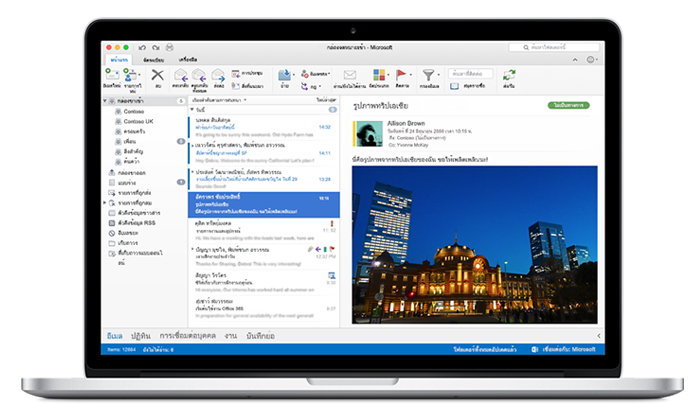Open the Filter funnel dropdown arrow
Screen dimensions: 700x420
point(438,75)
